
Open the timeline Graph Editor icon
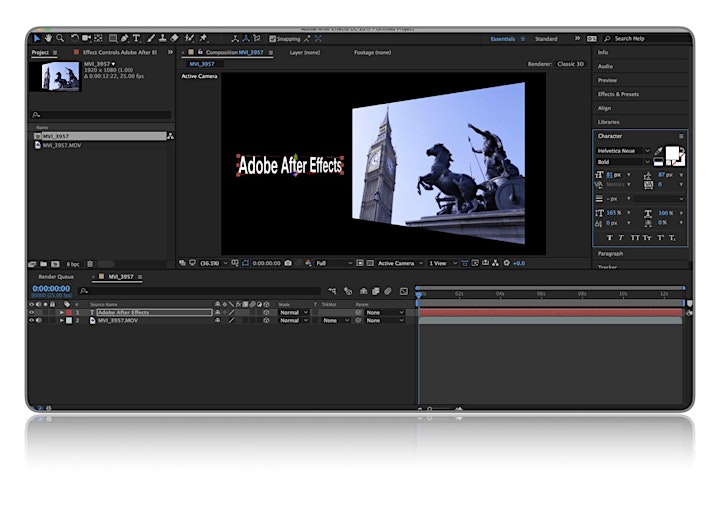point(404,291)
